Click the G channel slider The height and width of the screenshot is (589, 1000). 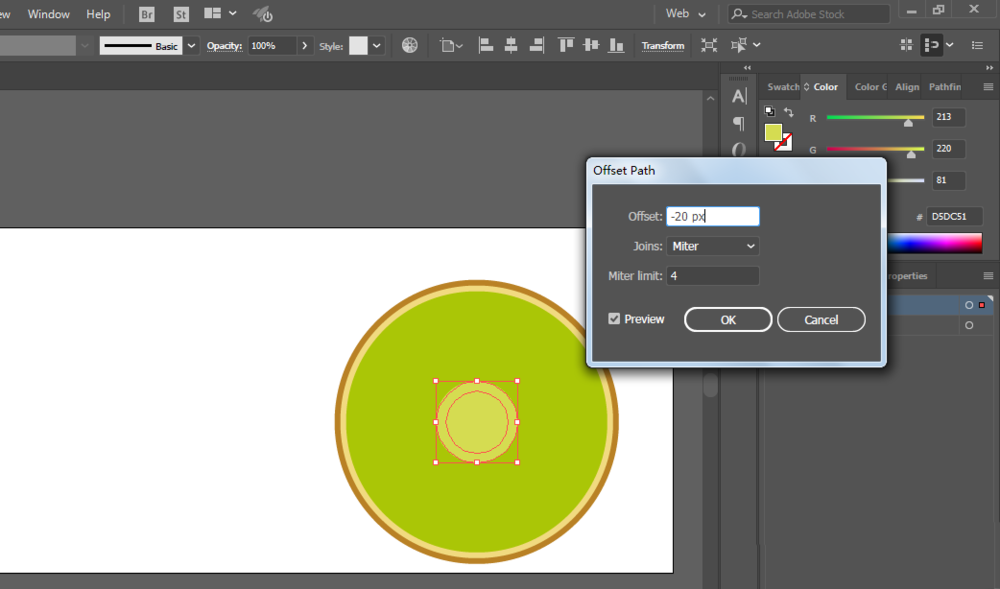875,150
